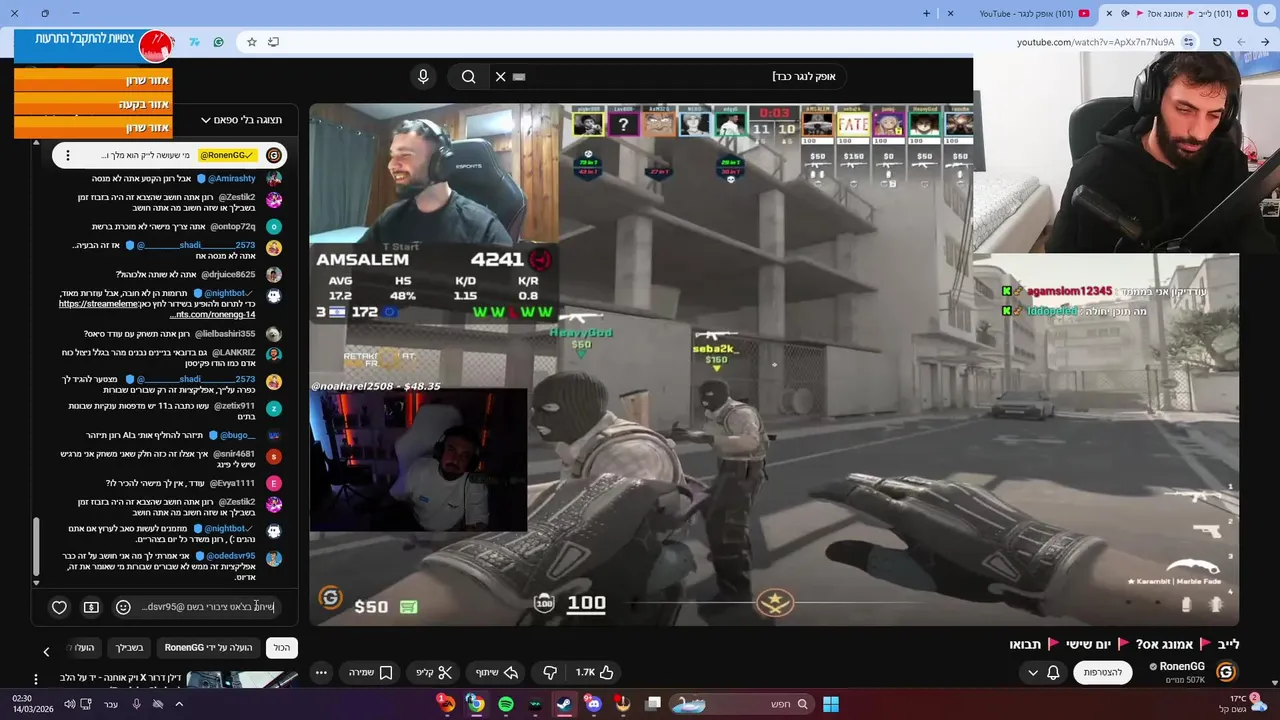Click the chip row arrow by suggested videos
The width and height of the screenshot is (1280, 720).
coord(46,652)
